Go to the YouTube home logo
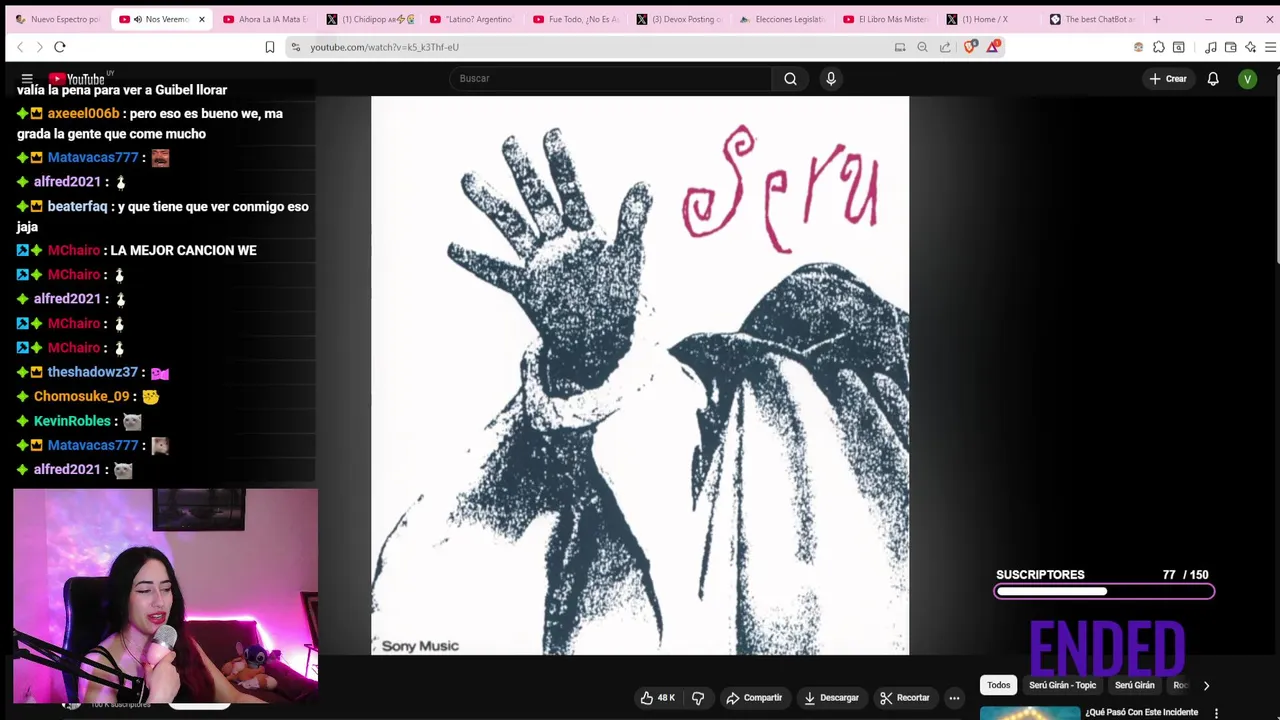 [x=79, y=79]
